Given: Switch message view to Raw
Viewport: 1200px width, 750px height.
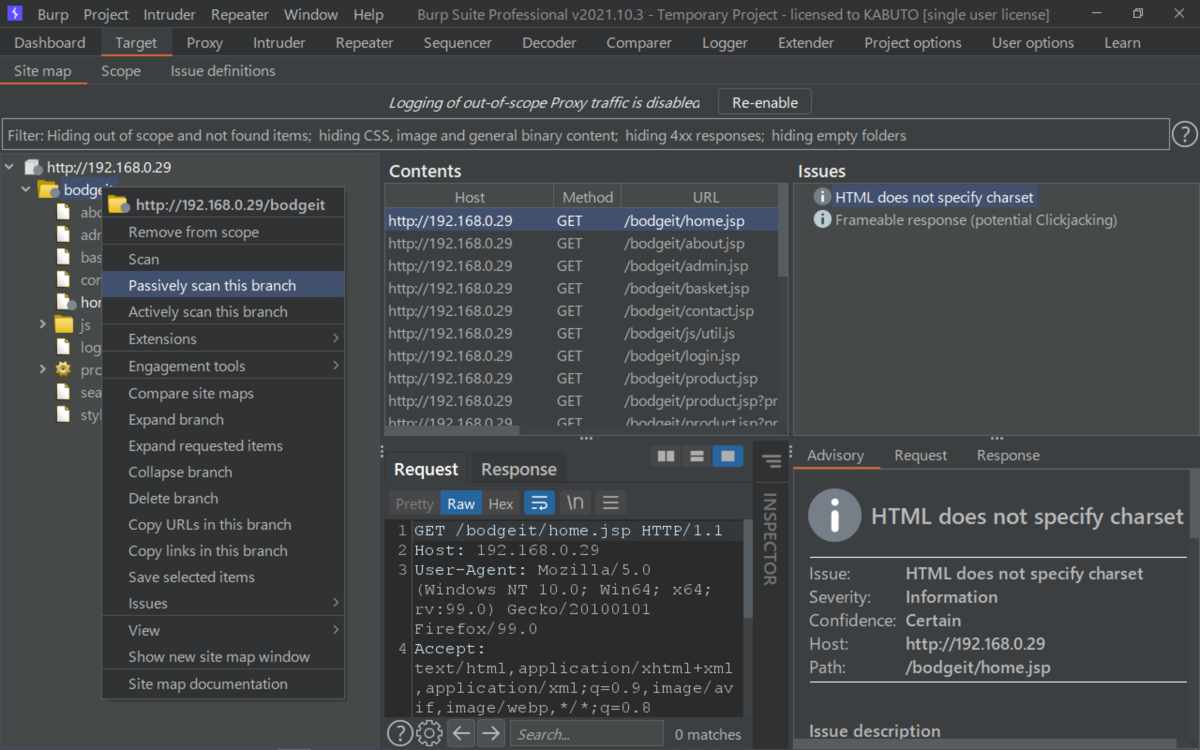Looking at the screenshot, I should pyautogui.click(x=461, y=504).
